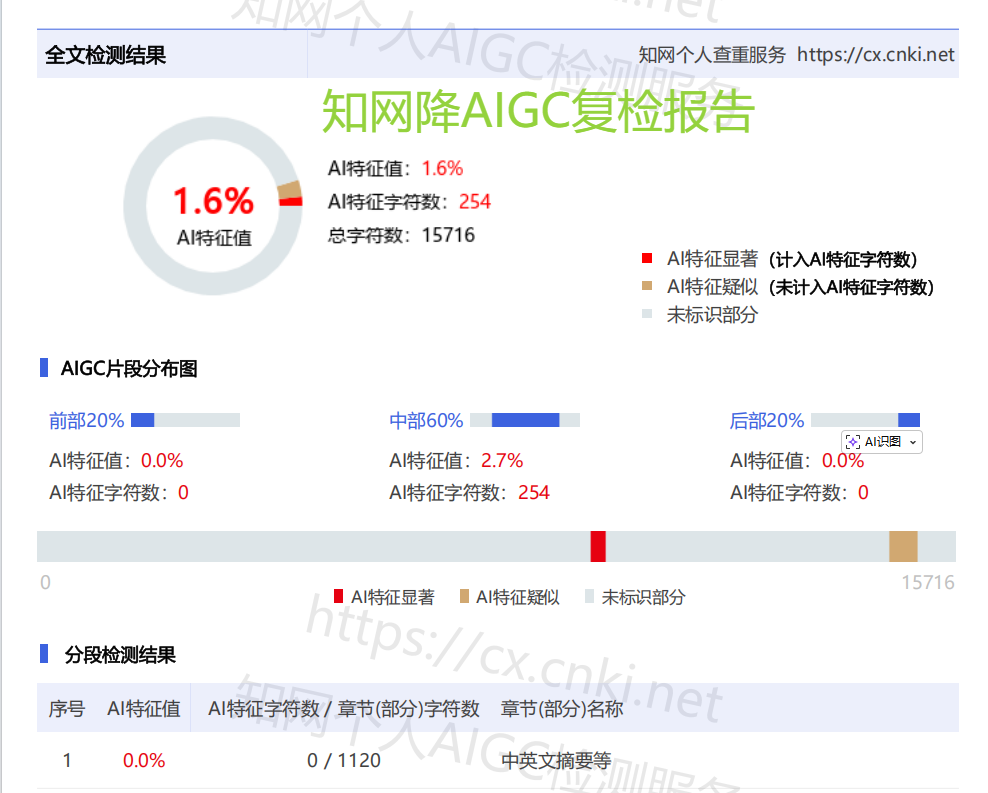Screen dimensions: 988x793
Task: Click the tan segment on the distribution bar
Action: click(x=903, y=547)
